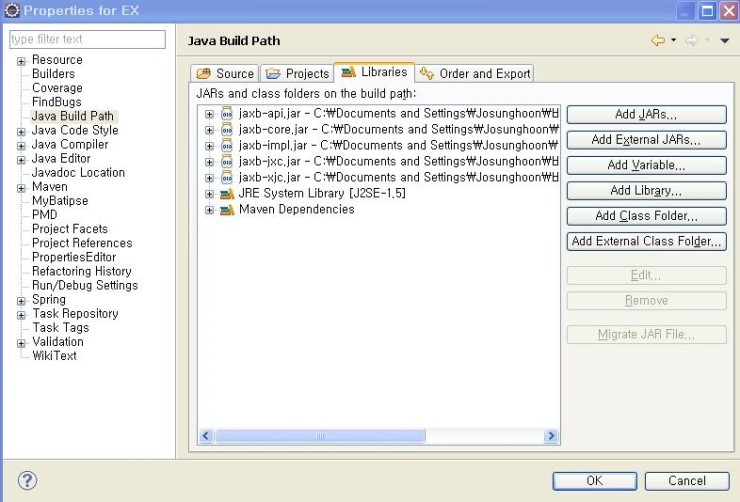The image size is (740, 502).
Task: Expand the jaxb-jxc.jar entry
Action: click(x=210, y=162)
